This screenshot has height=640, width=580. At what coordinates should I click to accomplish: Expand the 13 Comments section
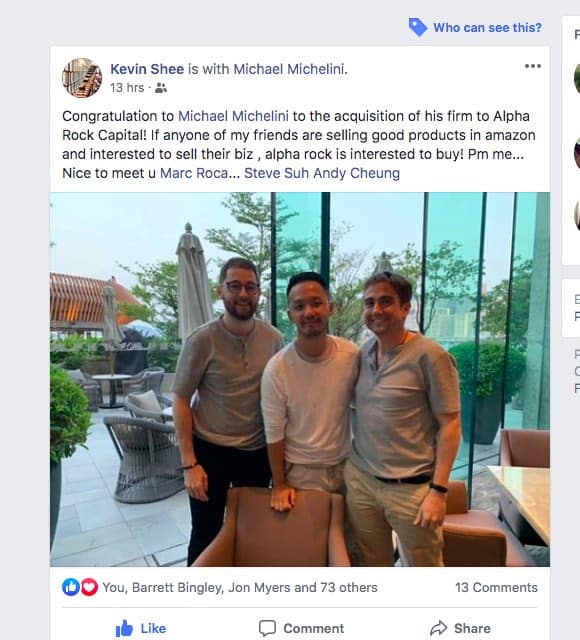[x=496, y=587]
